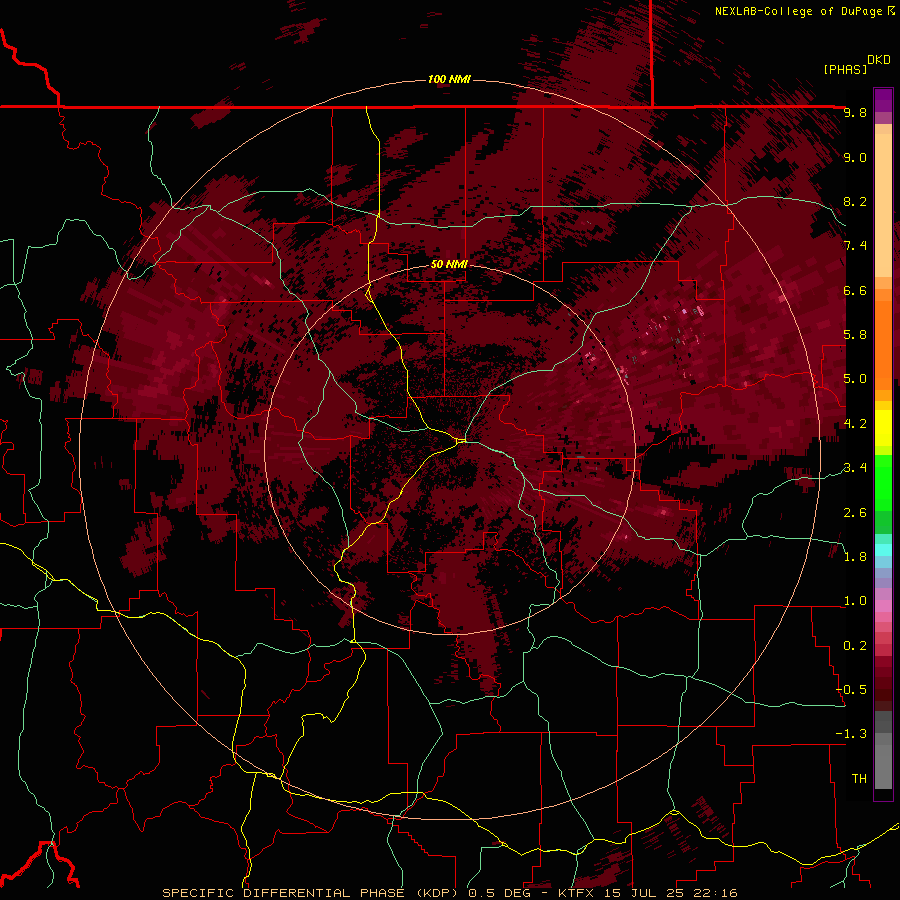Image resolution: width=900 pixels, height=900 pixels.
Task: Click the 1.8 value on the color scale
Action: 855,557
